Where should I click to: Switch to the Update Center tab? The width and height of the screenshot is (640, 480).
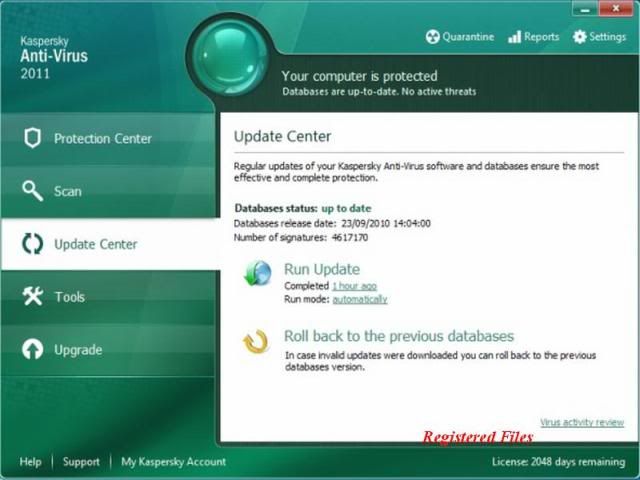(95, 244)
